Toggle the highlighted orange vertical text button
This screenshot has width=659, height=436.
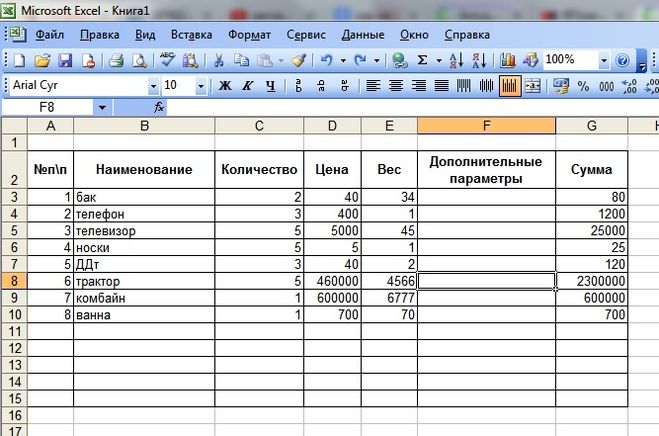pos(510,86)
